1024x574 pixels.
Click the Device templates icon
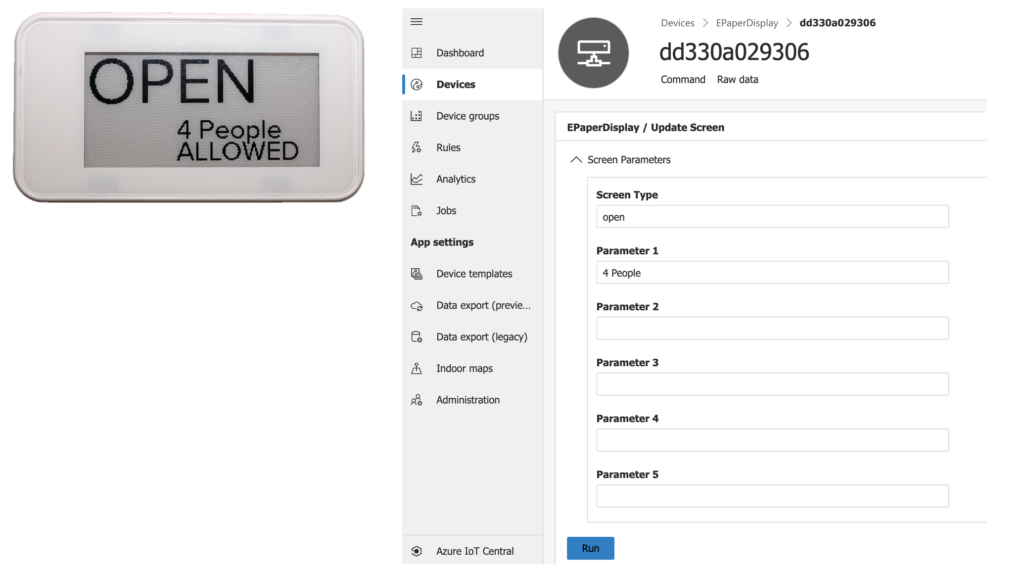[416, 274]
